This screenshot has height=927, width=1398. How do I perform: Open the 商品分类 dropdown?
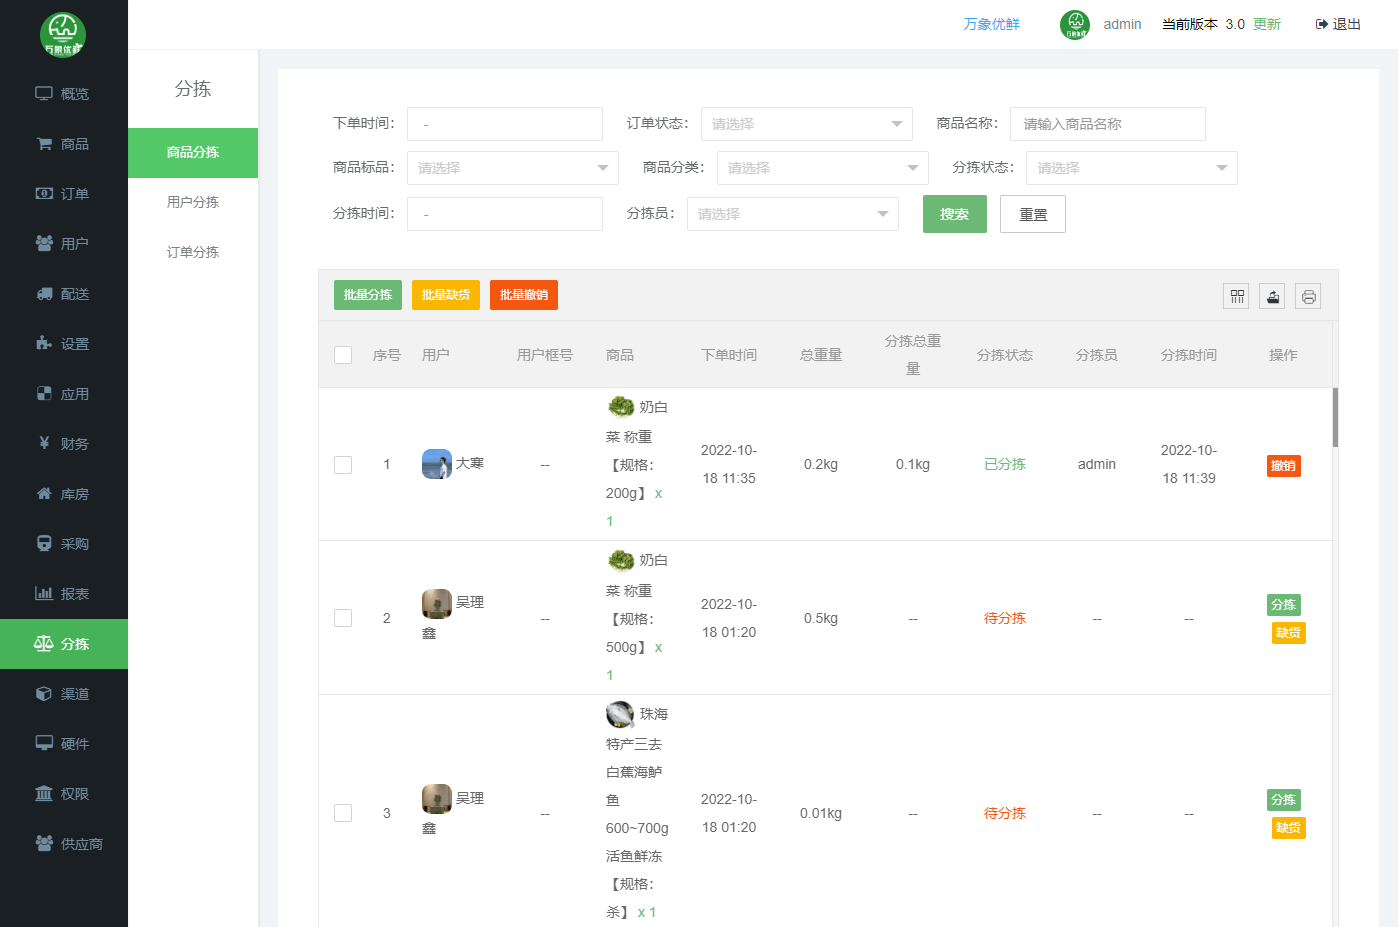822,168
